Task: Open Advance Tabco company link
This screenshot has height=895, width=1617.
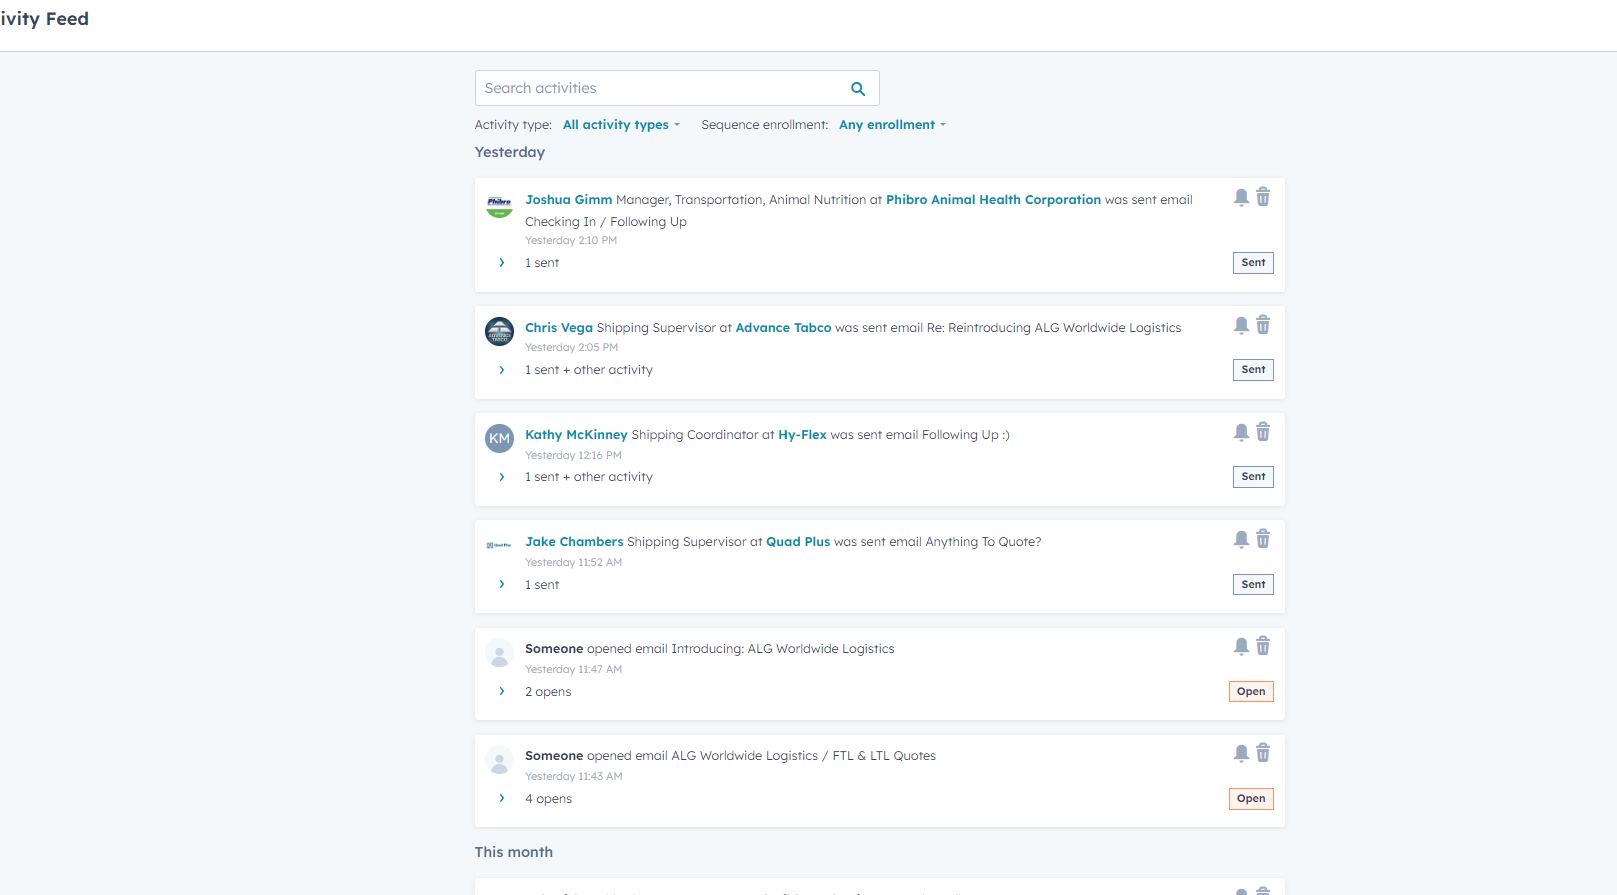Action: pyautogui.click(x=783, y=328)
